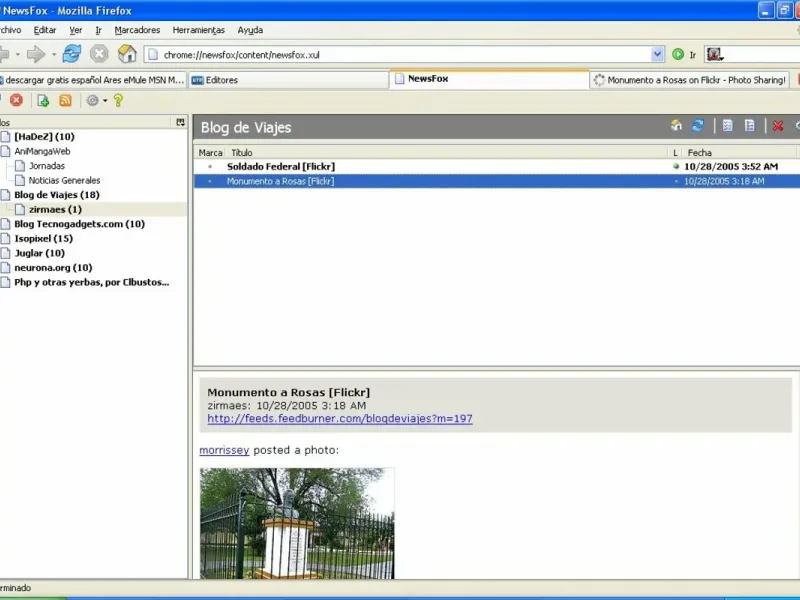Viewport: 800px width, 600px height.
Task: Click the column picker icon in feed list
Action: (180, 122)
